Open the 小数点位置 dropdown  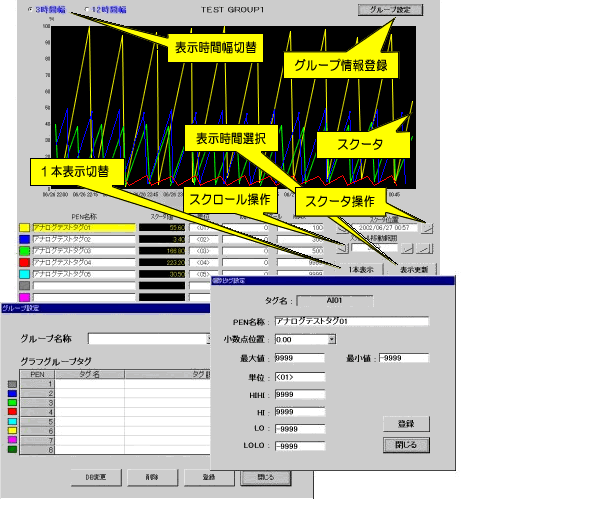pos(331,339)
